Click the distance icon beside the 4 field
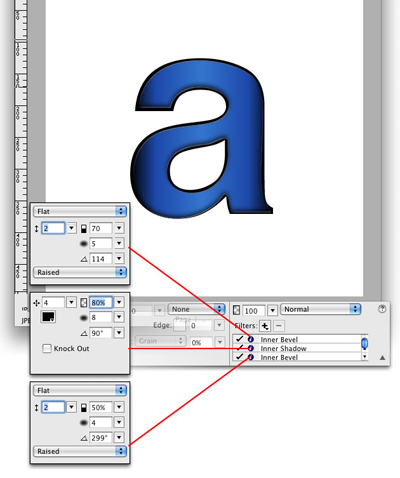 (36, 303)
